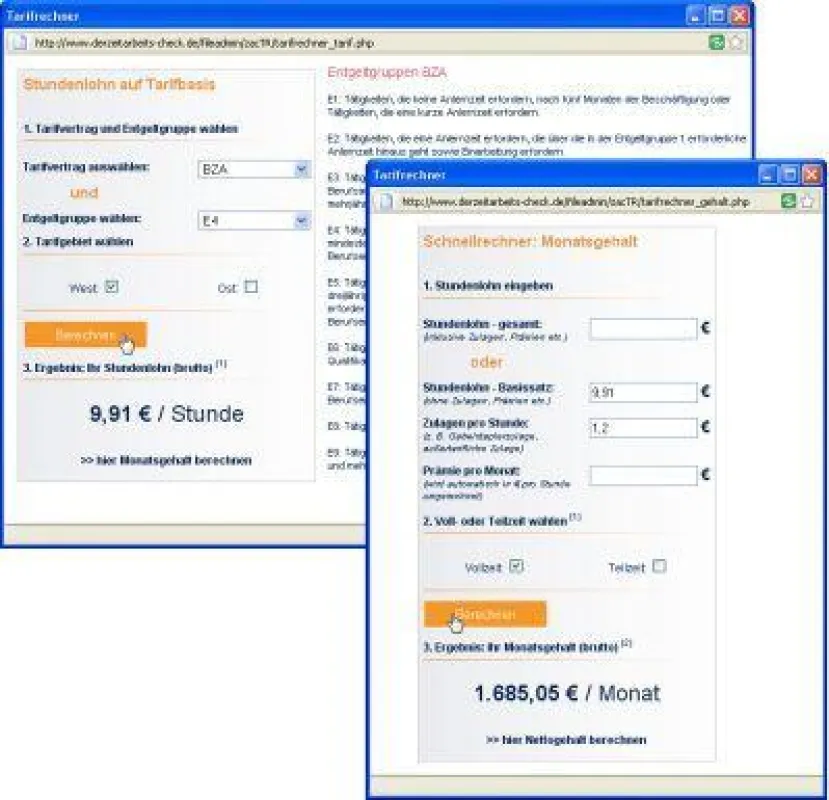Toggle the Vollzeit checkbox
Image resolution: width=829 pixels, height=800 pixels.
point(516,566)
